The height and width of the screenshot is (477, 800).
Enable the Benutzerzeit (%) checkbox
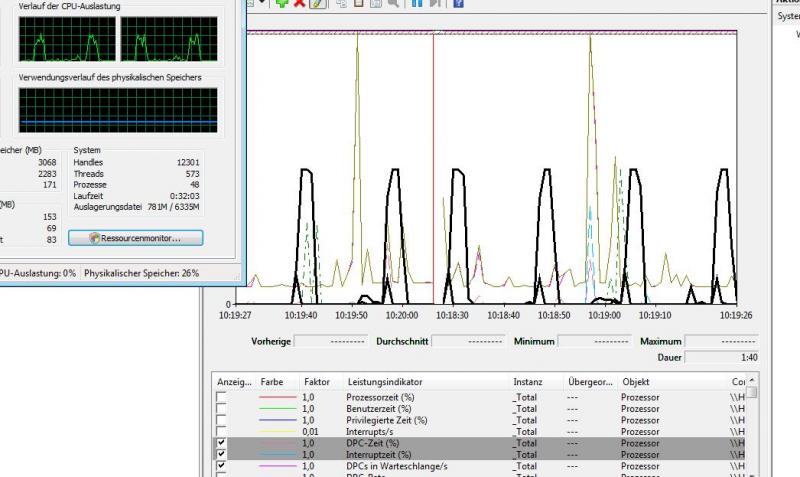pos(221,409)
